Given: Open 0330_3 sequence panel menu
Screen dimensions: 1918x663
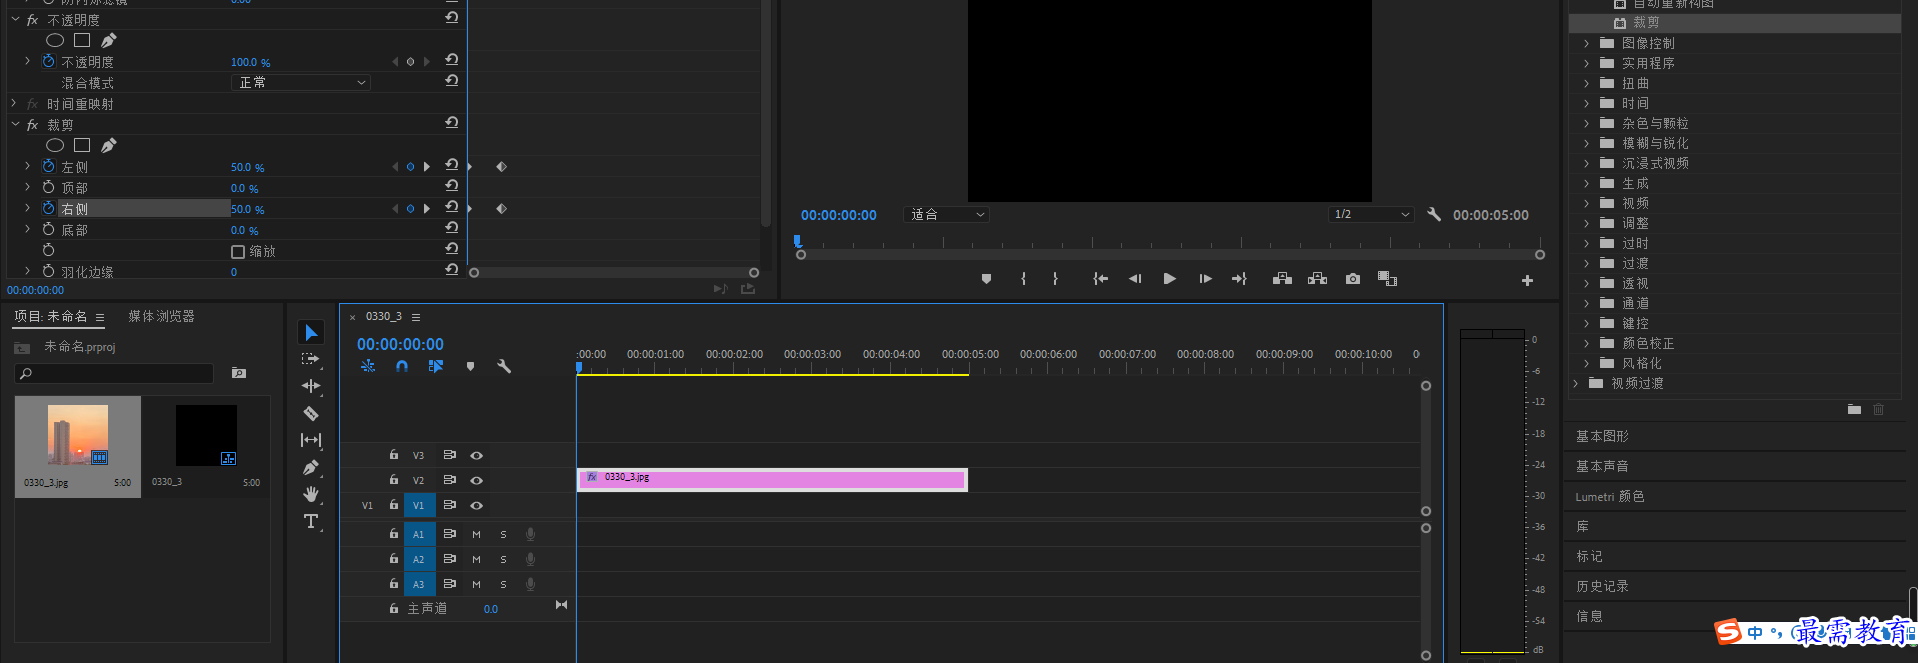Looking at the screenshot, I should coord(416,317).
